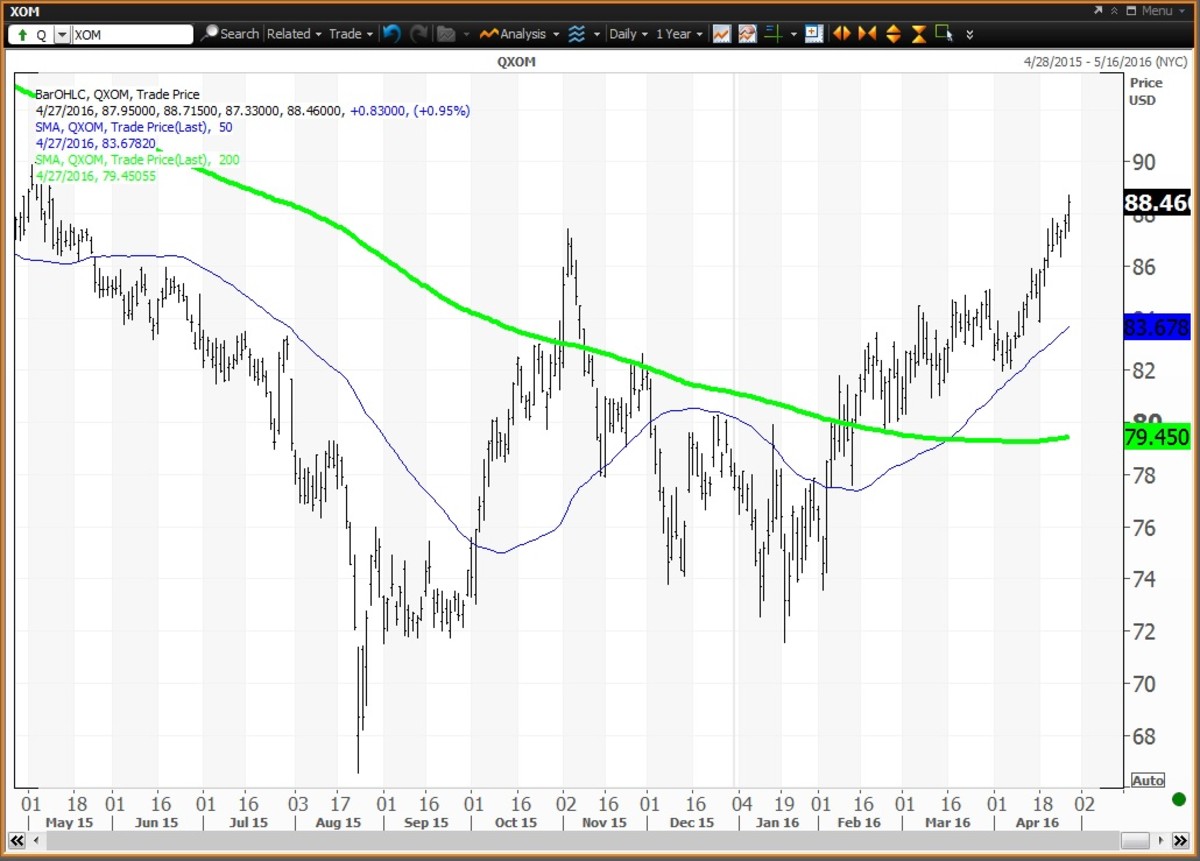Click the blue wavy lines chart-type icon
The image size is (1200, 861).
(x=577, y=34)
